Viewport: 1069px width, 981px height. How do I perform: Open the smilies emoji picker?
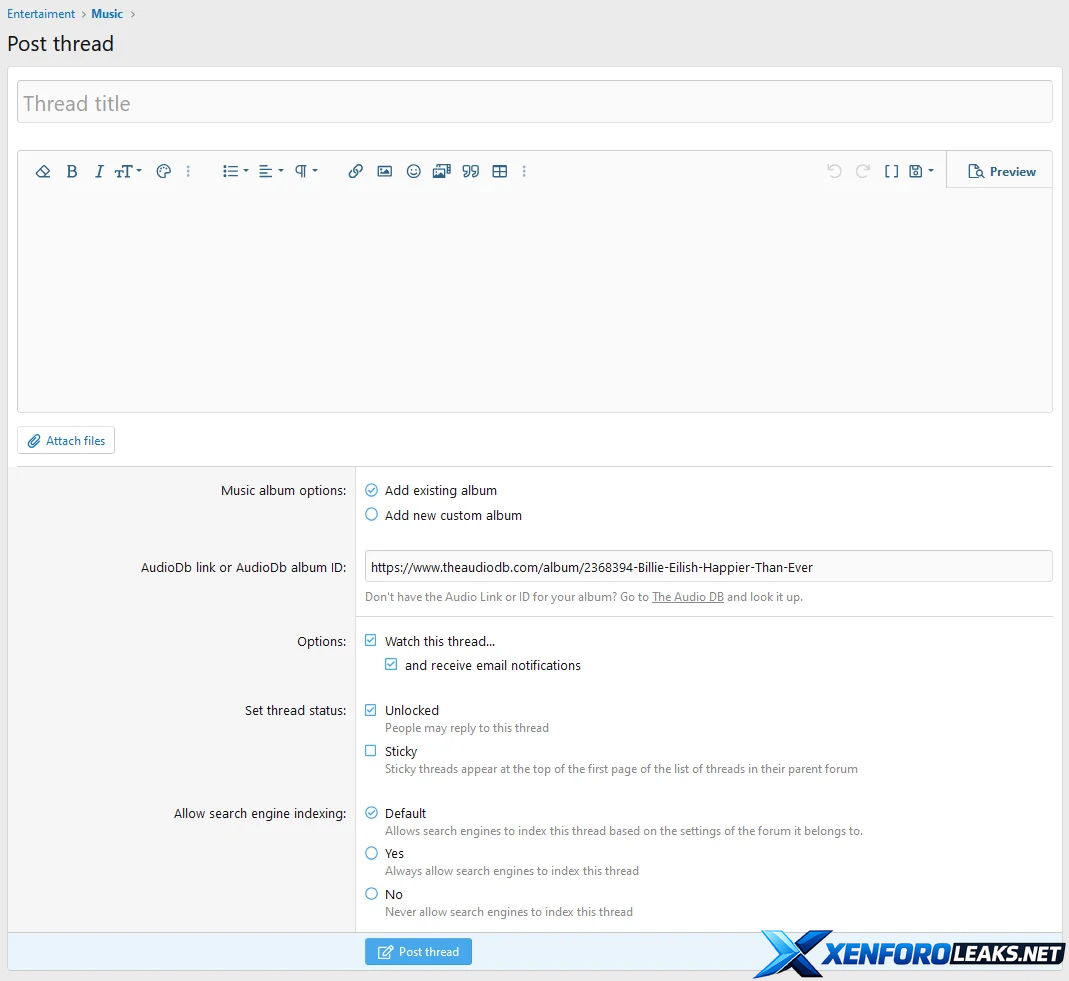413,172
